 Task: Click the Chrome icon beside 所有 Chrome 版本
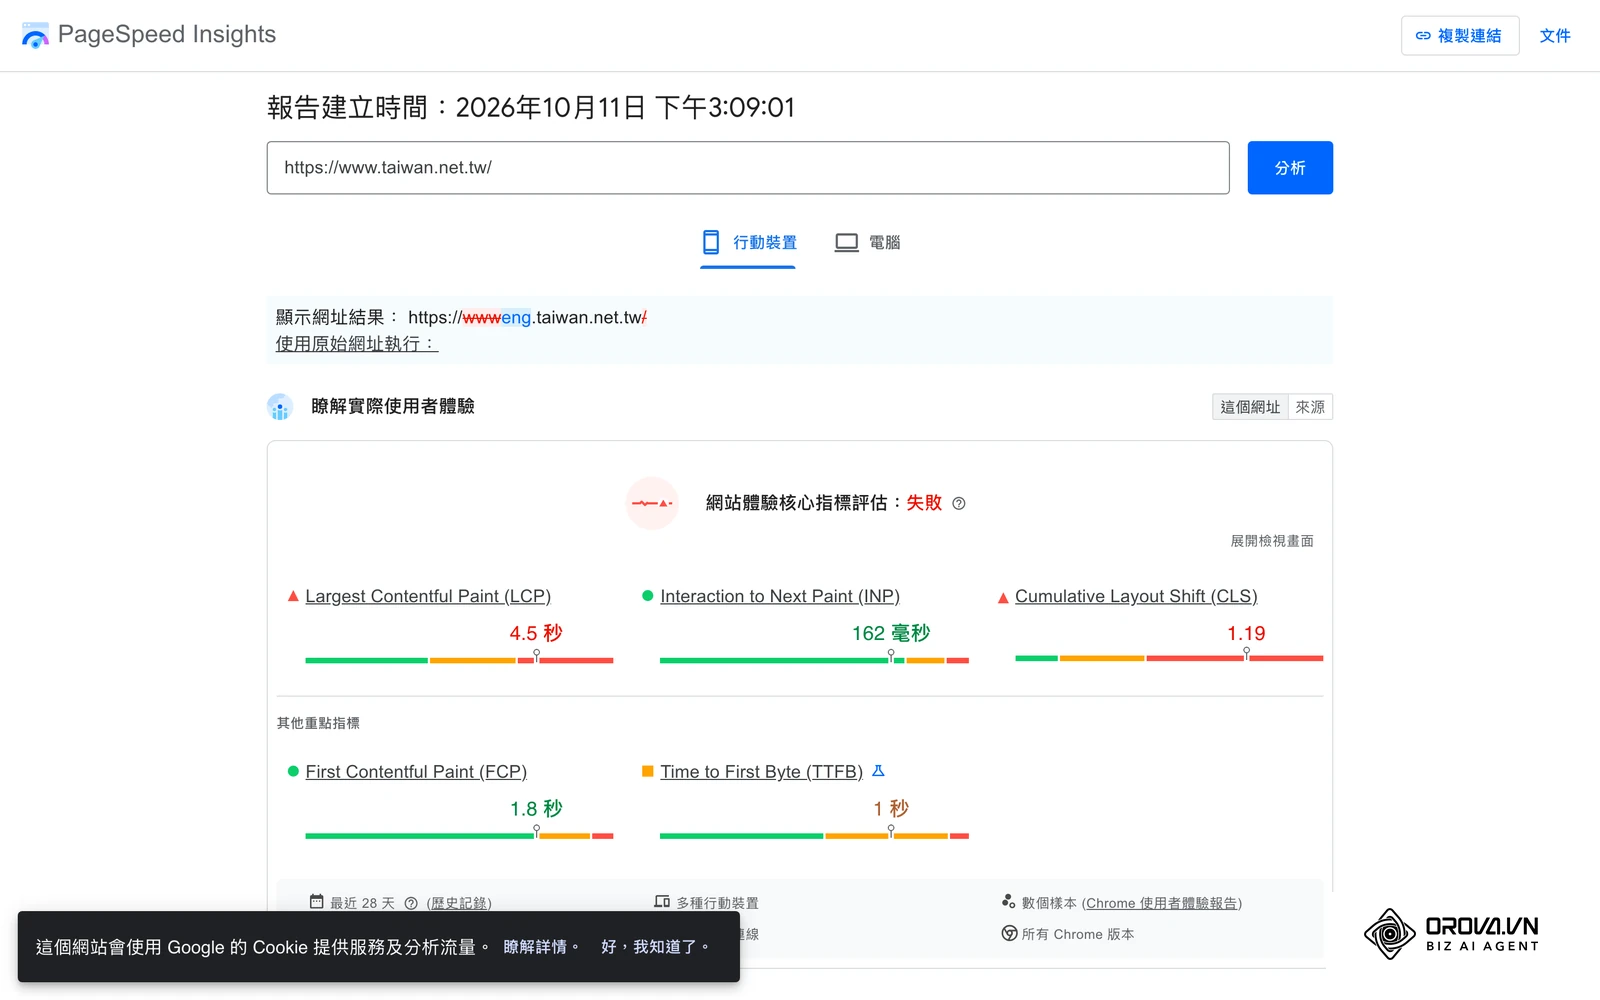click(x=1009, y=933)
